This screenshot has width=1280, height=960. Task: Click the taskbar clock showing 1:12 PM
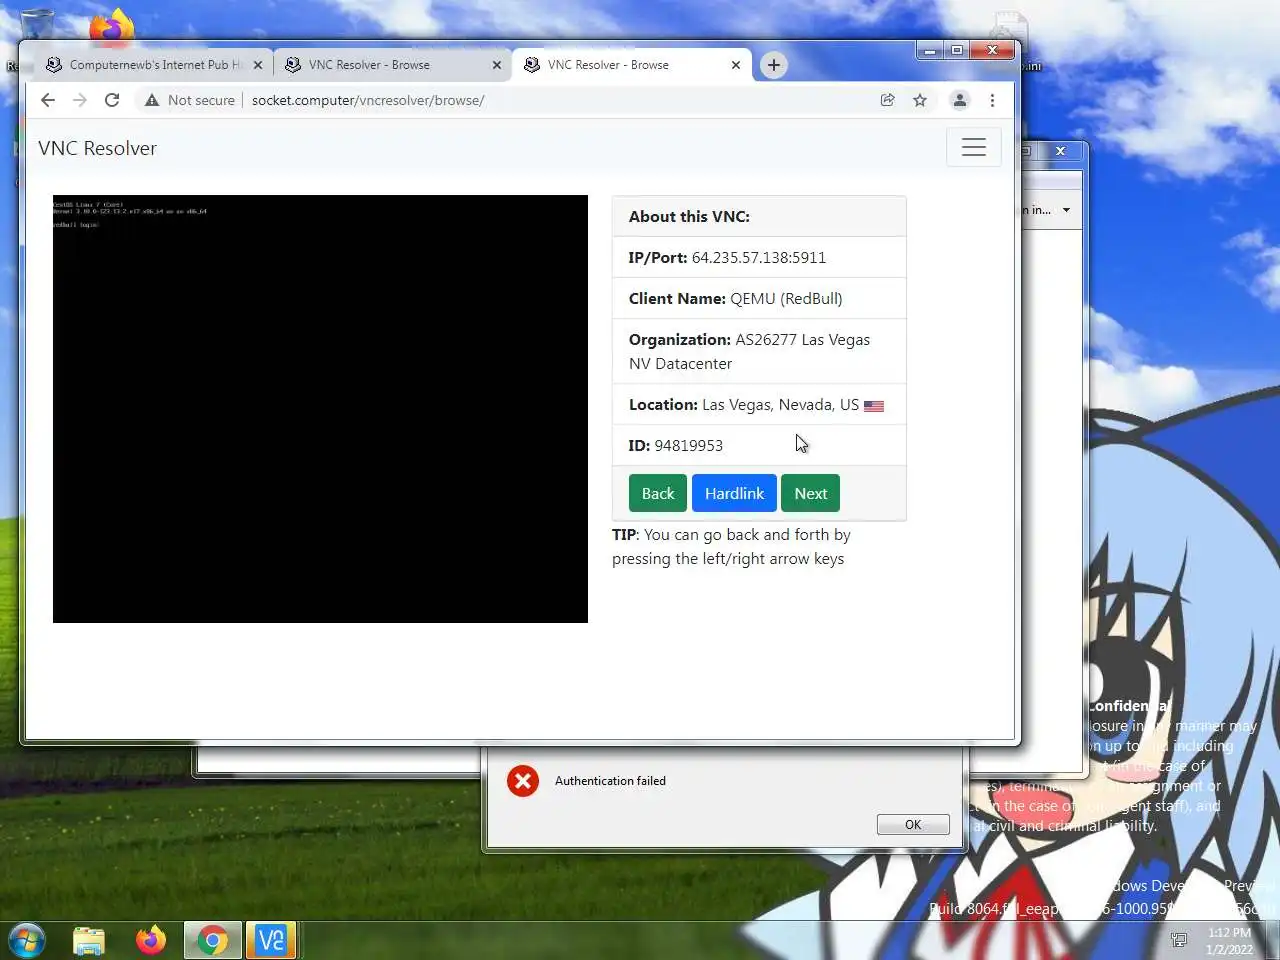[x=1229, y=941]
